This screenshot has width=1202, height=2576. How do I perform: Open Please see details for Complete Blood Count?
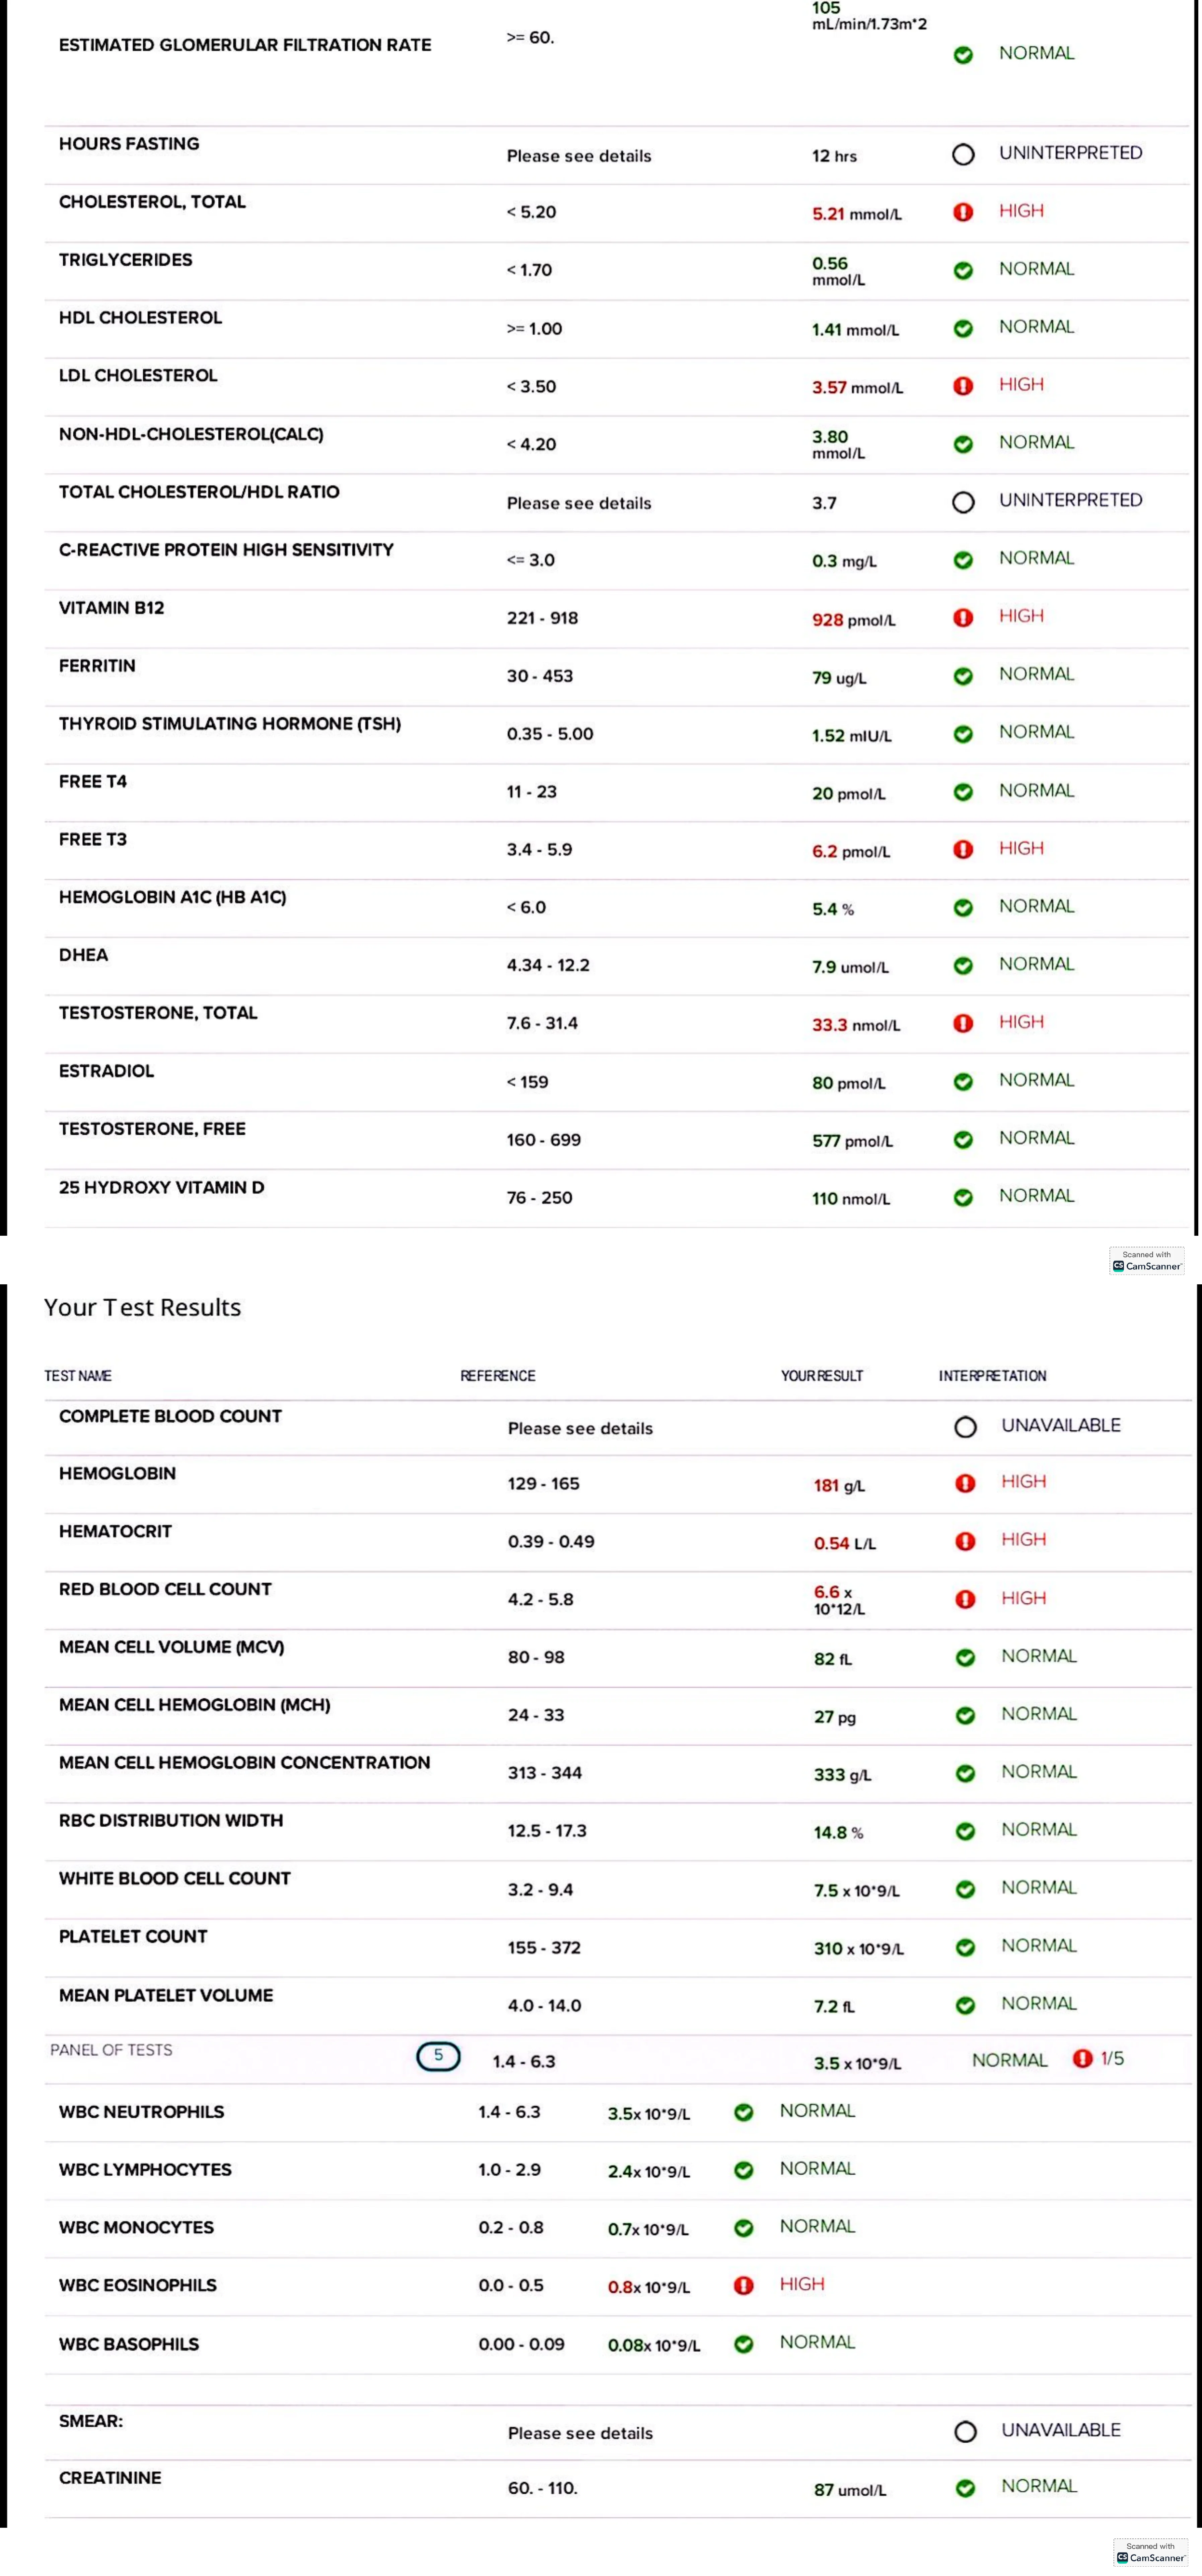(580, 1428)
